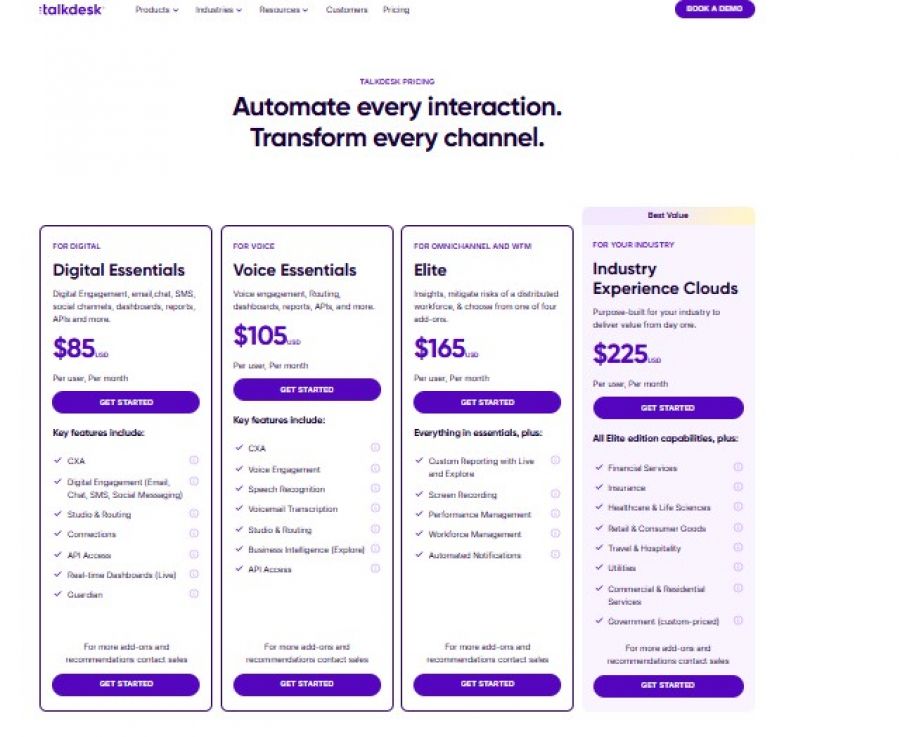Select Pricing in the navigation

[395, 10]
